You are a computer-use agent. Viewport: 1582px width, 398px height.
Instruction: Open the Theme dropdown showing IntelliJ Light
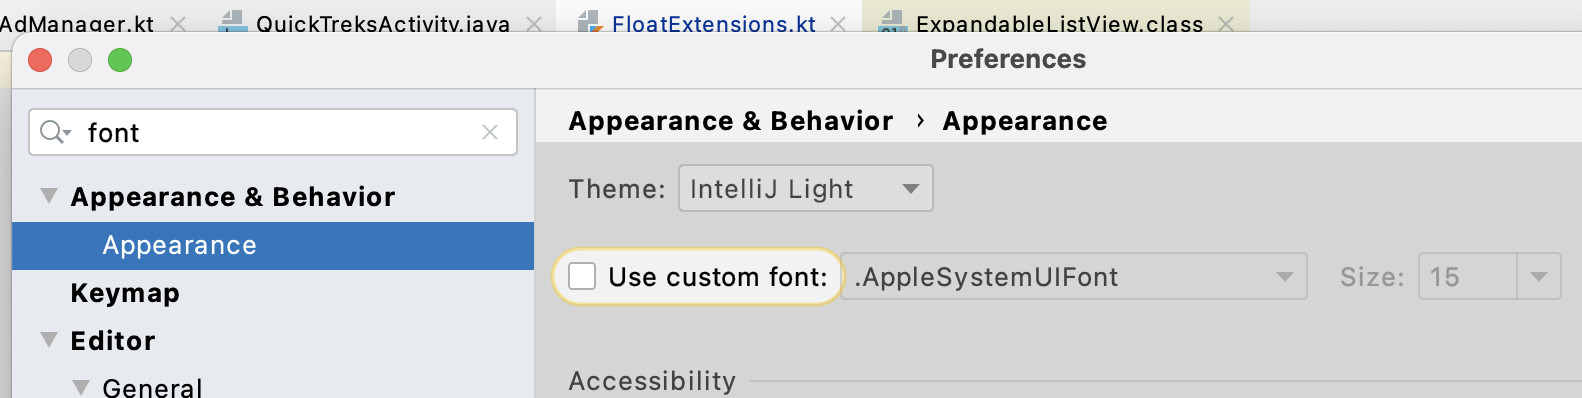coord(805,188)
